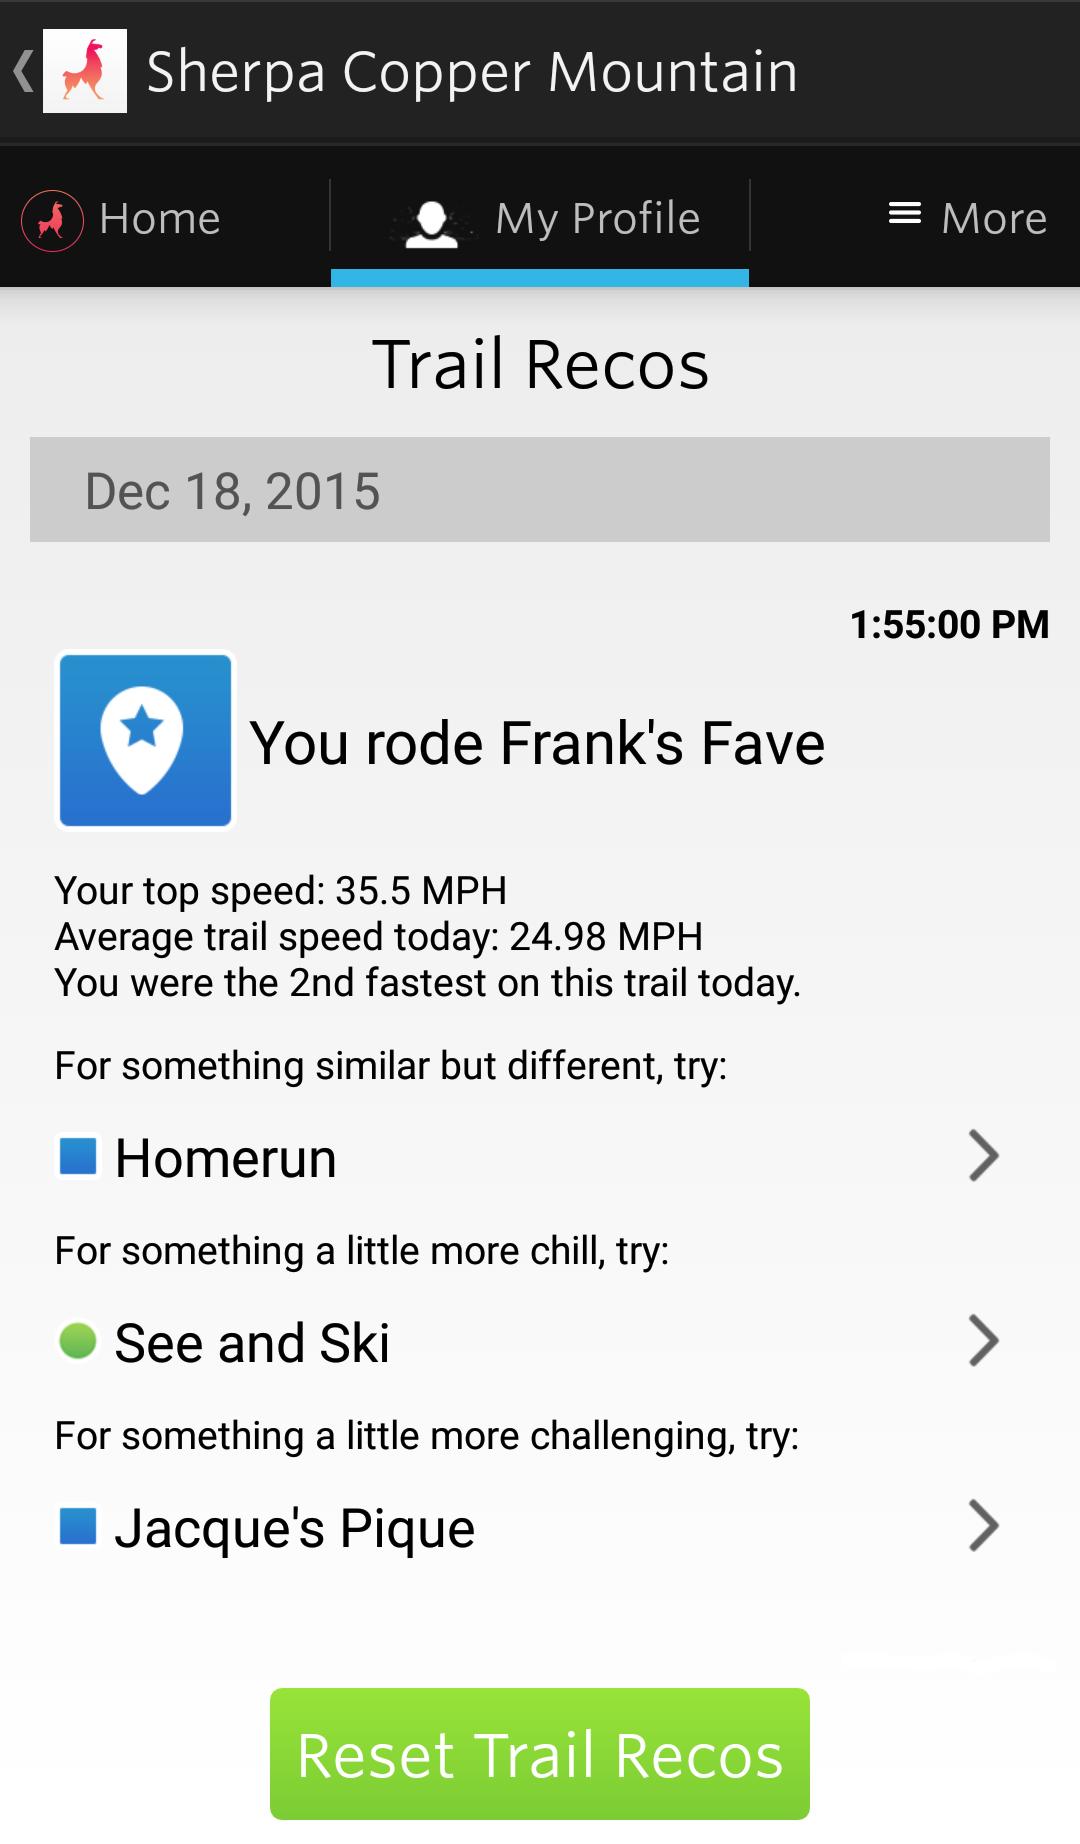Tap the red llama Home icon
The image size is (1080, 1844).
click(53, 220)
